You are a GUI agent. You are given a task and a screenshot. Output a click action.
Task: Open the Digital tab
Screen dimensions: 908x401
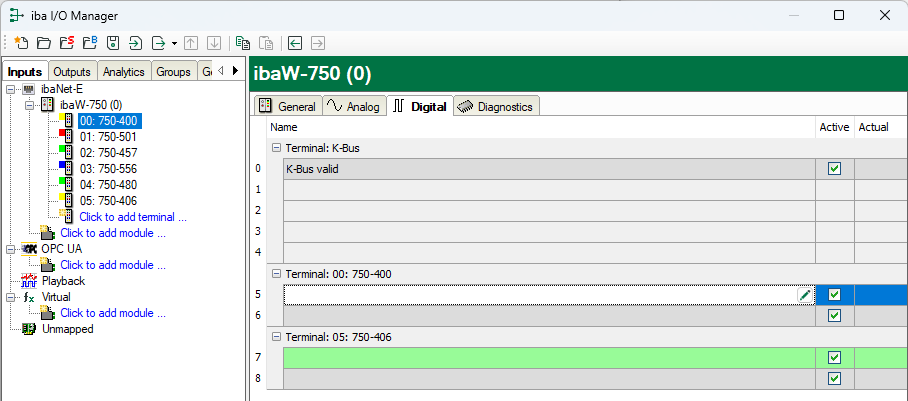click(420, 106)
